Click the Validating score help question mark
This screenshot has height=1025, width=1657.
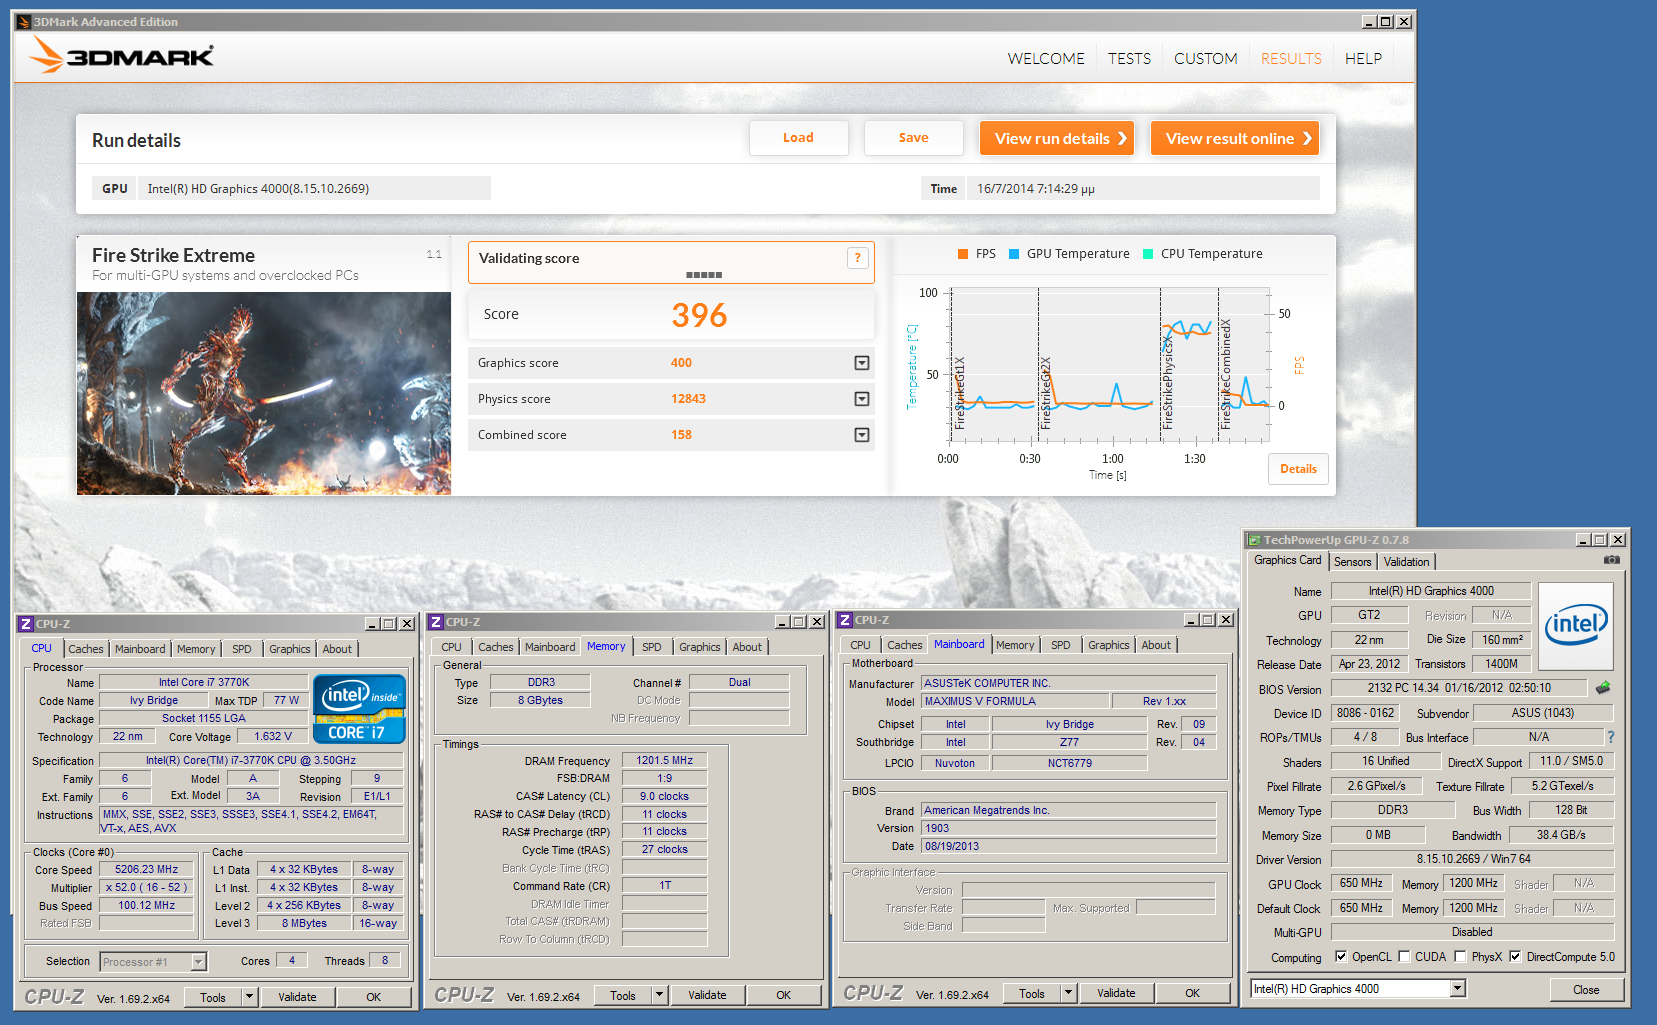click(857, 258)
